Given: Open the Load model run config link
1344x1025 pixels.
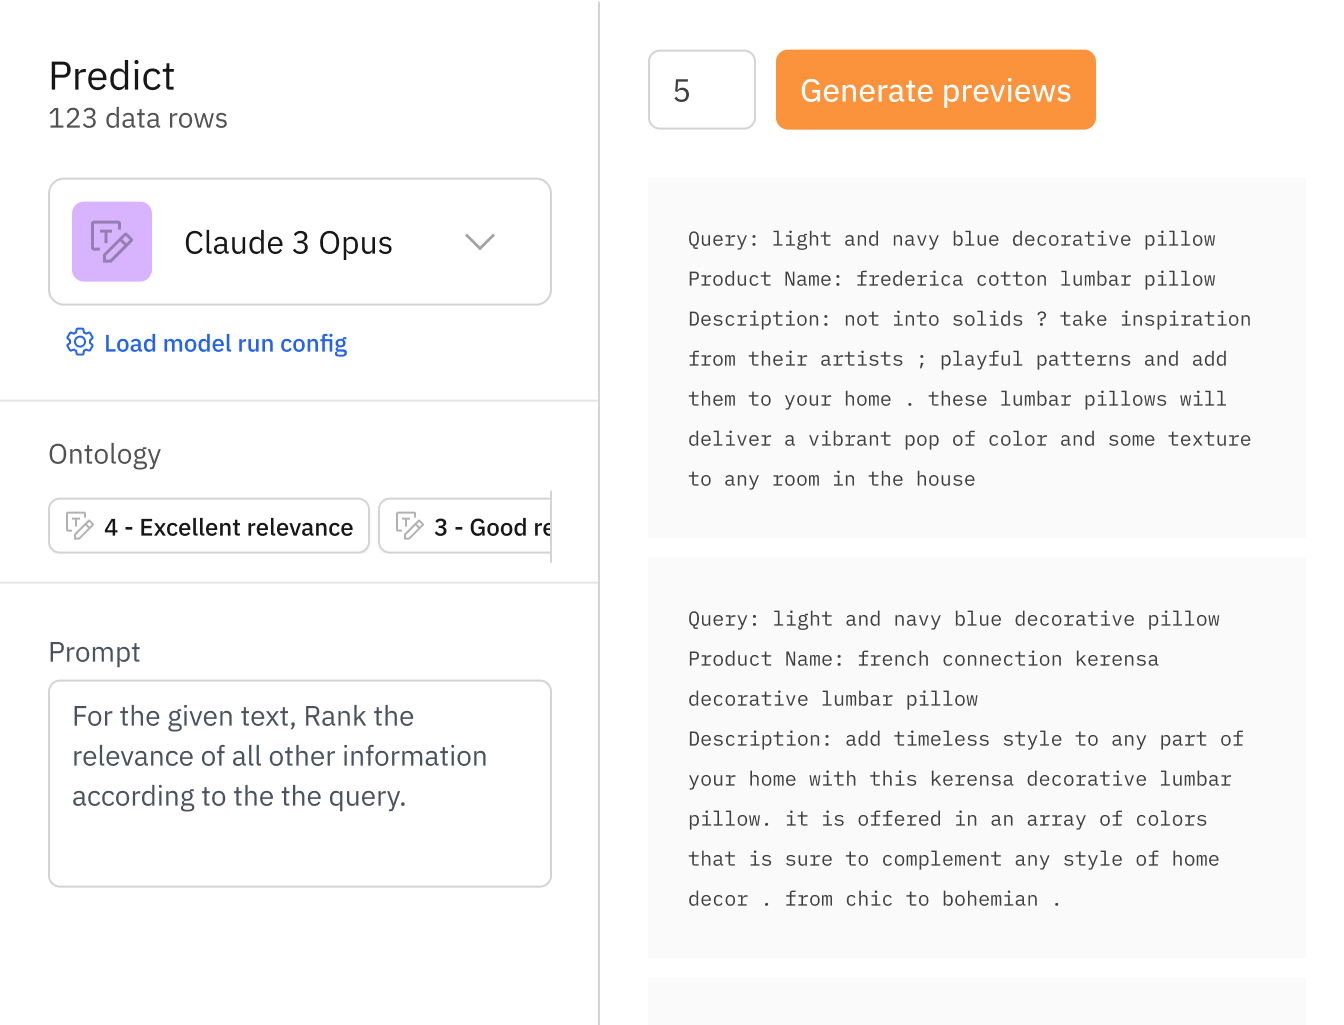Looking at the screenshot, I should tap(225, 344).
